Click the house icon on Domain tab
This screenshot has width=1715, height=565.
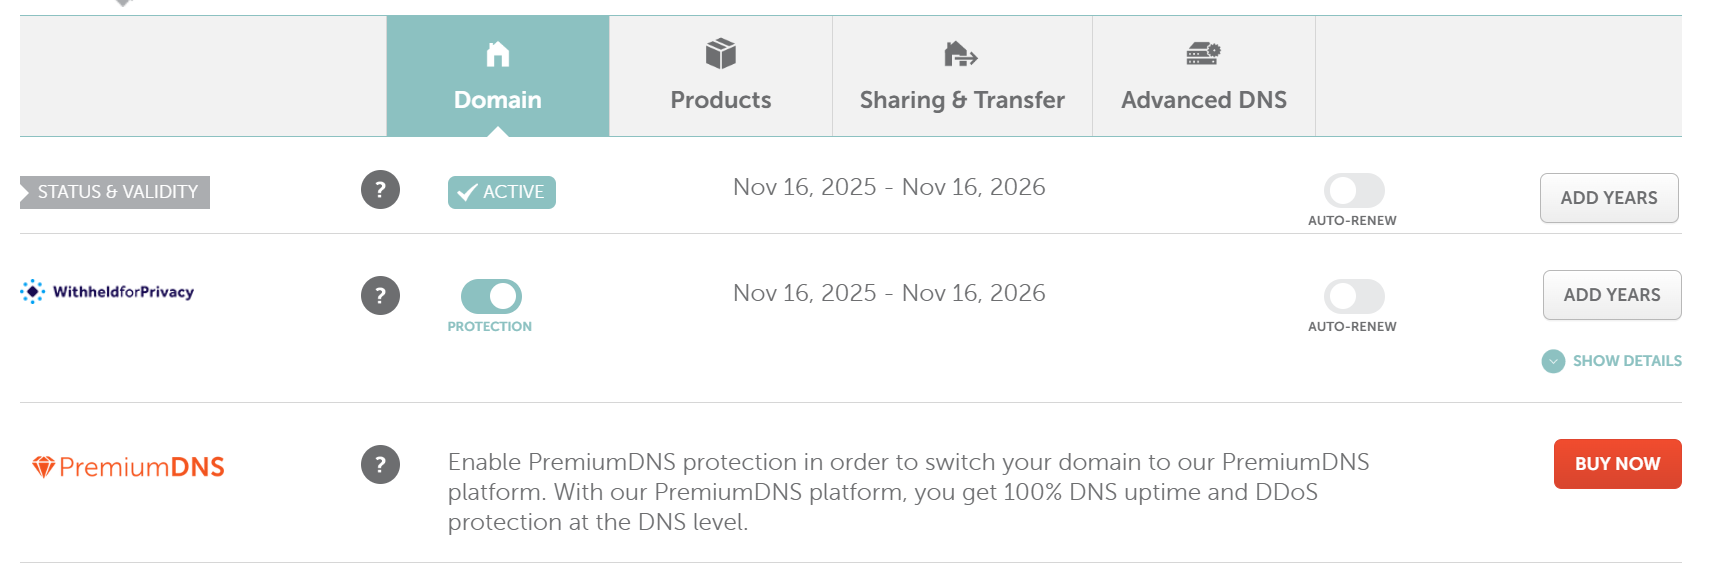497,54
